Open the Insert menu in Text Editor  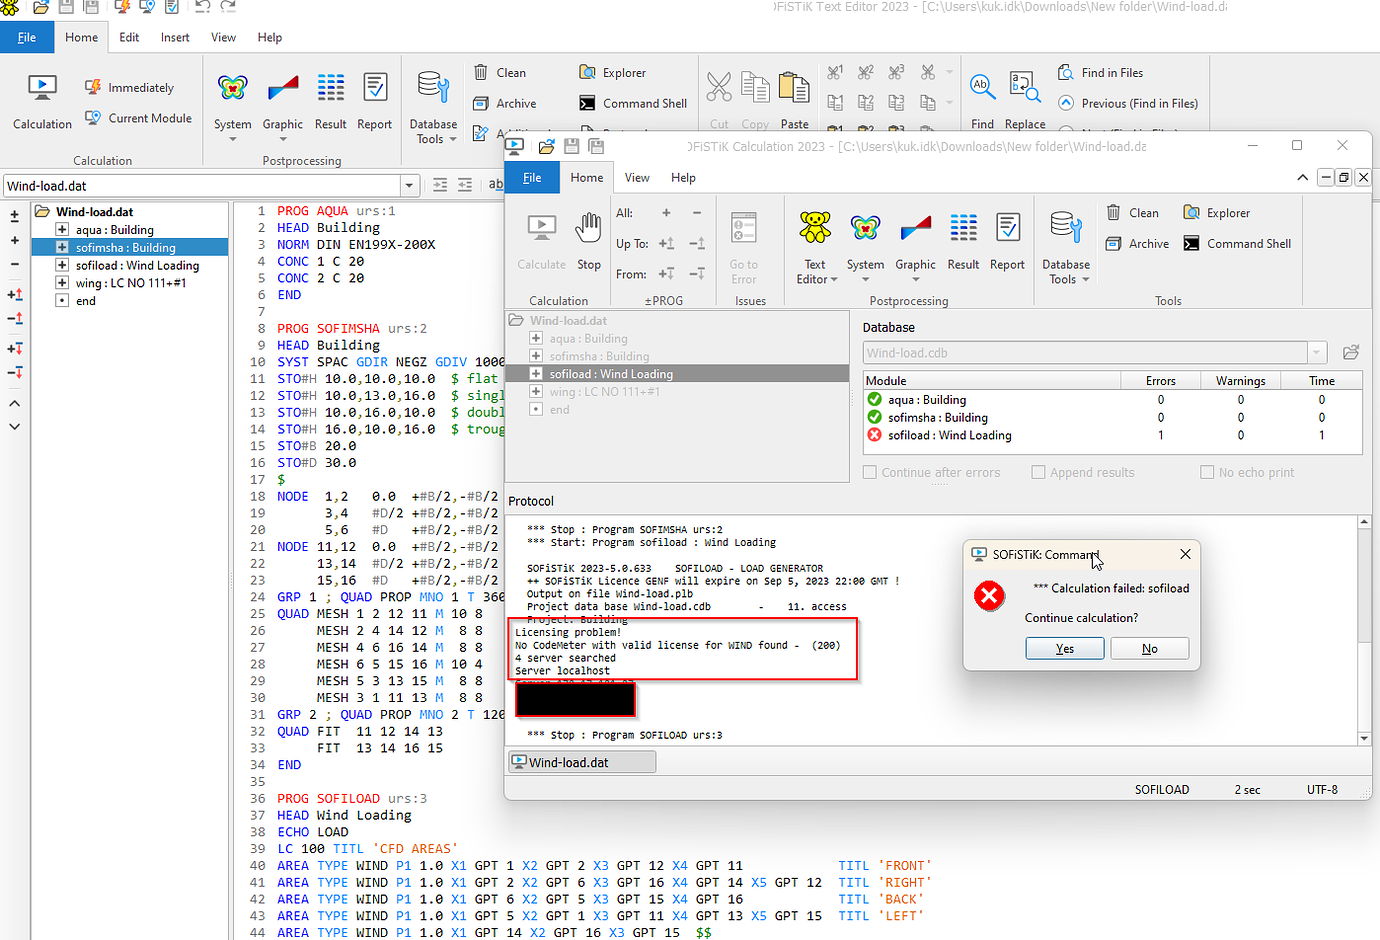click(175, 38)
